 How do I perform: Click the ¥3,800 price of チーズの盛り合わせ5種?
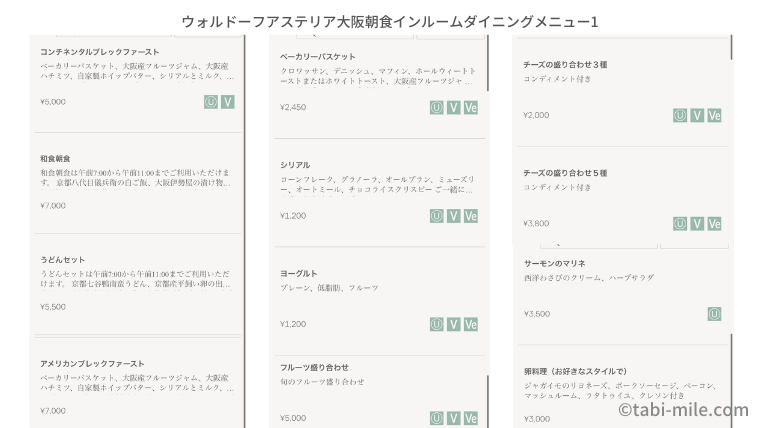click(x=536, y=224)
